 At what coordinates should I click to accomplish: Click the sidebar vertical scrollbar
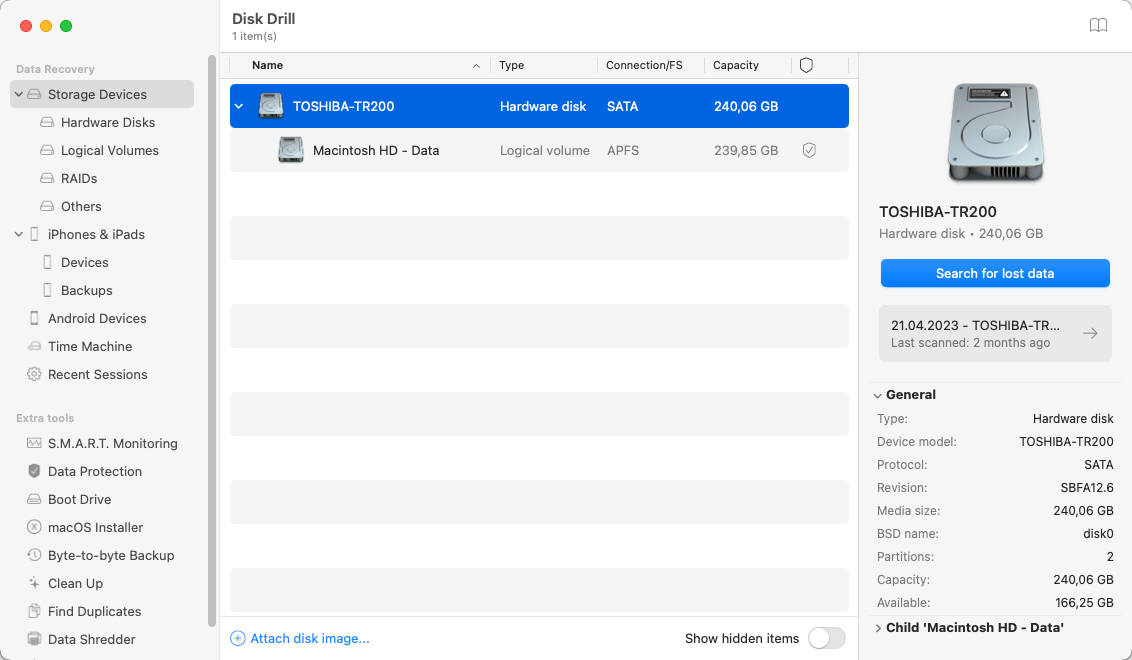coord(212,341)
